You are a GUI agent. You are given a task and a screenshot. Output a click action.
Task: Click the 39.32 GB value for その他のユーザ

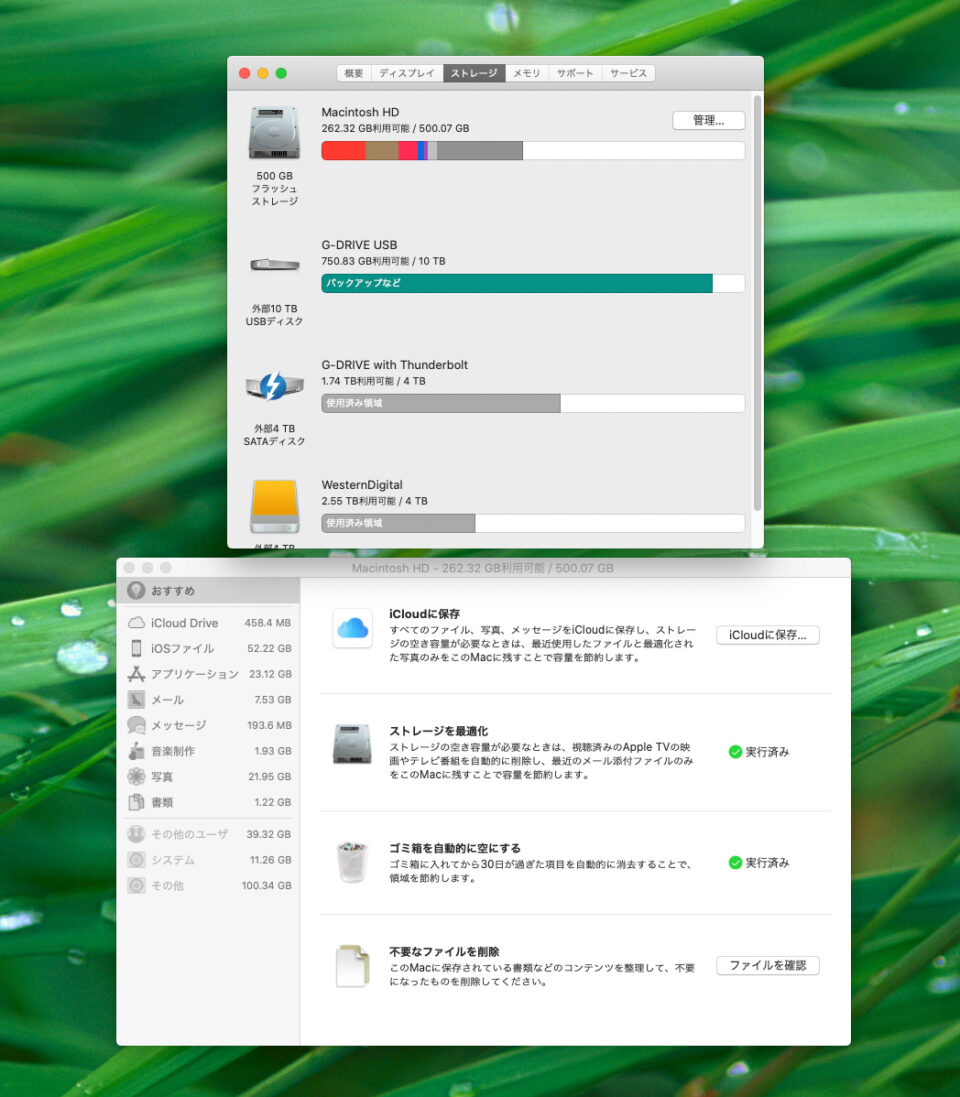(269, 834)
